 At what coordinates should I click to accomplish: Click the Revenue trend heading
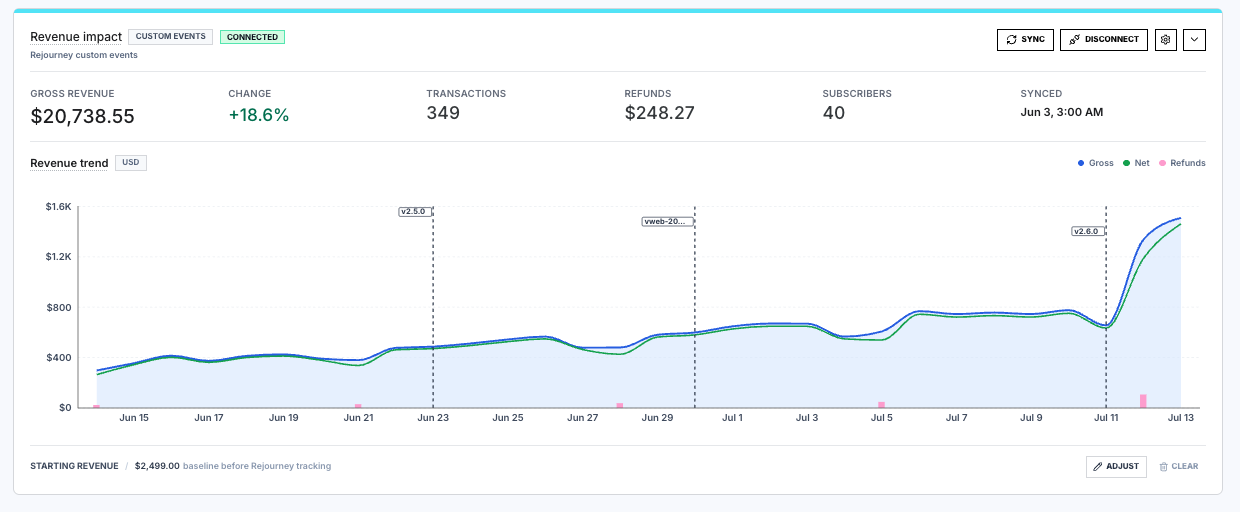(69, 163)
